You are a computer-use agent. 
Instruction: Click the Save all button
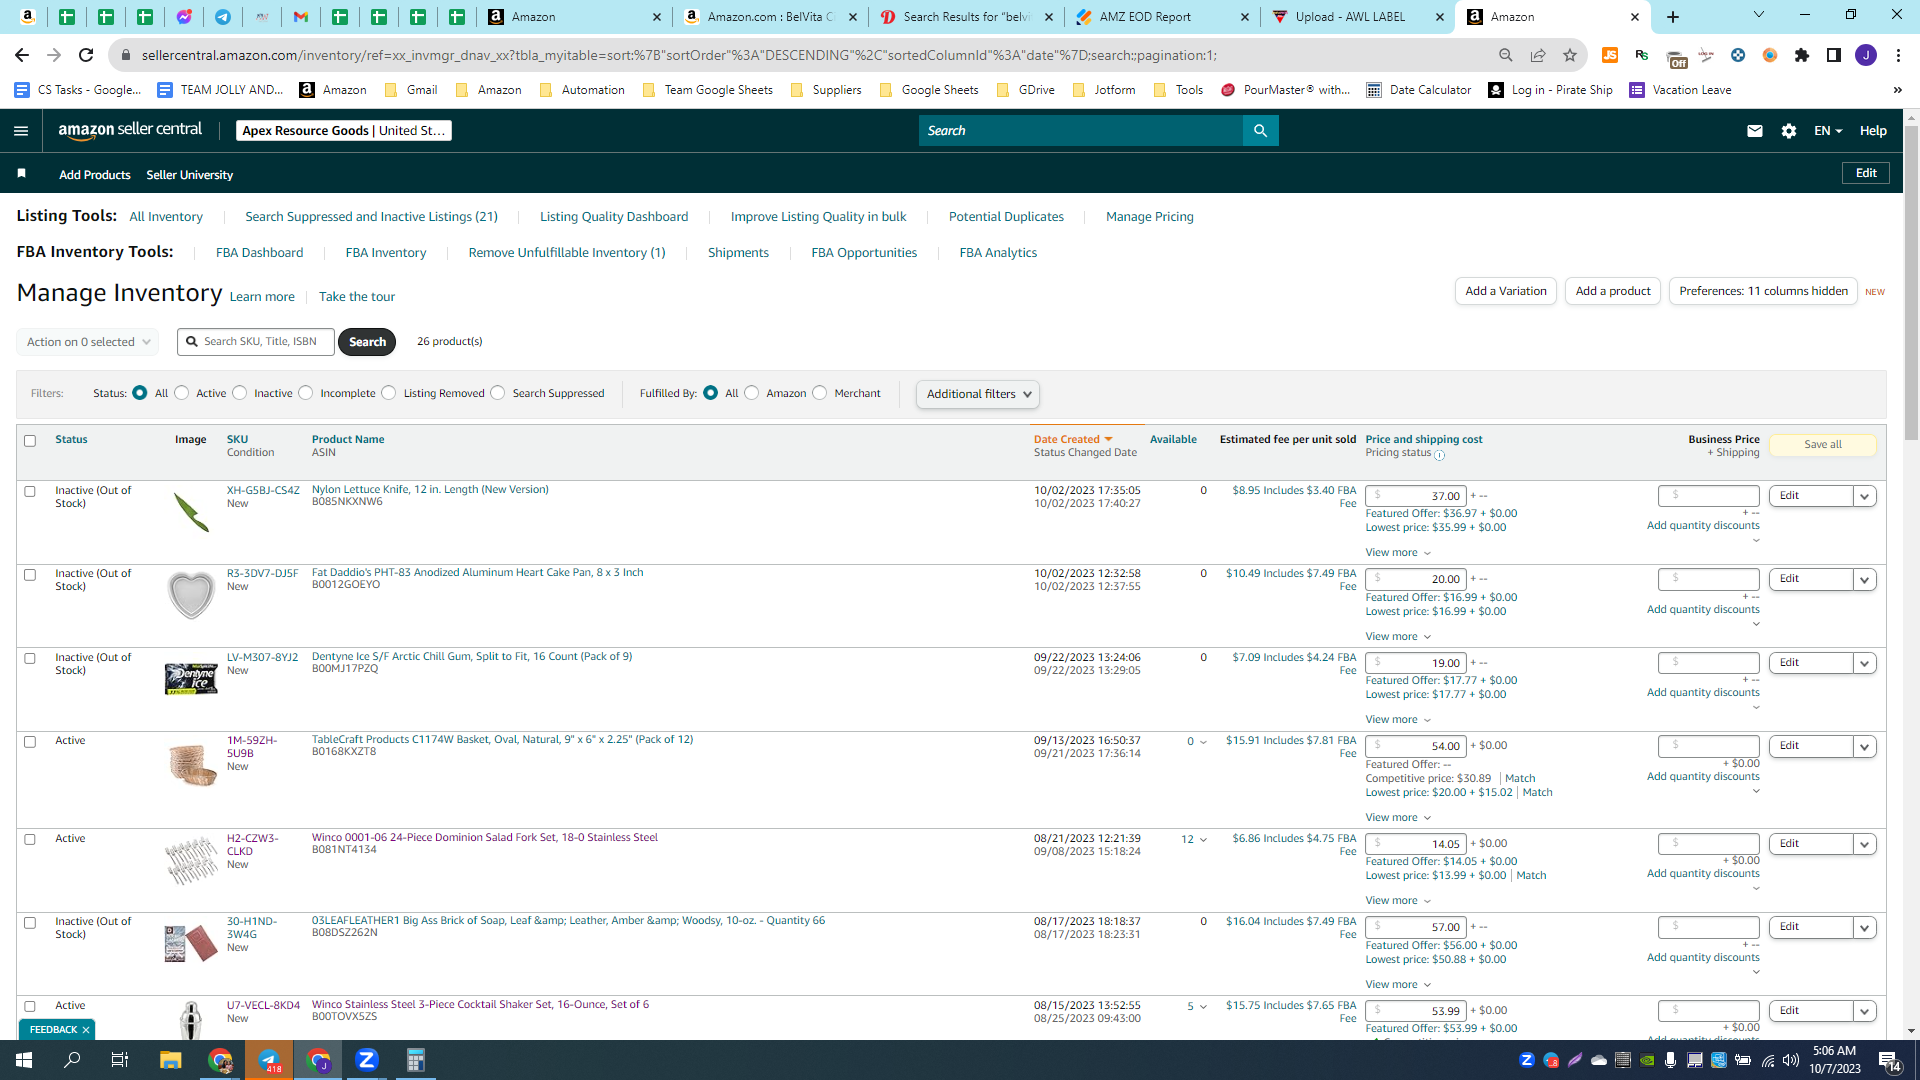1823,445
